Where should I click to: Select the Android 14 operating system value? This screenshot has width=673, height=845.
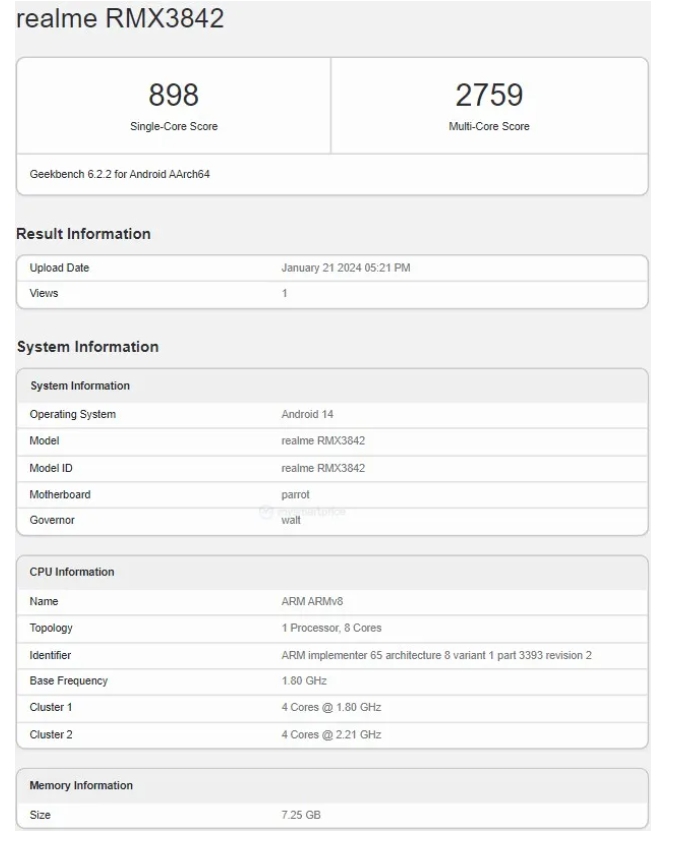pos(307,414)
